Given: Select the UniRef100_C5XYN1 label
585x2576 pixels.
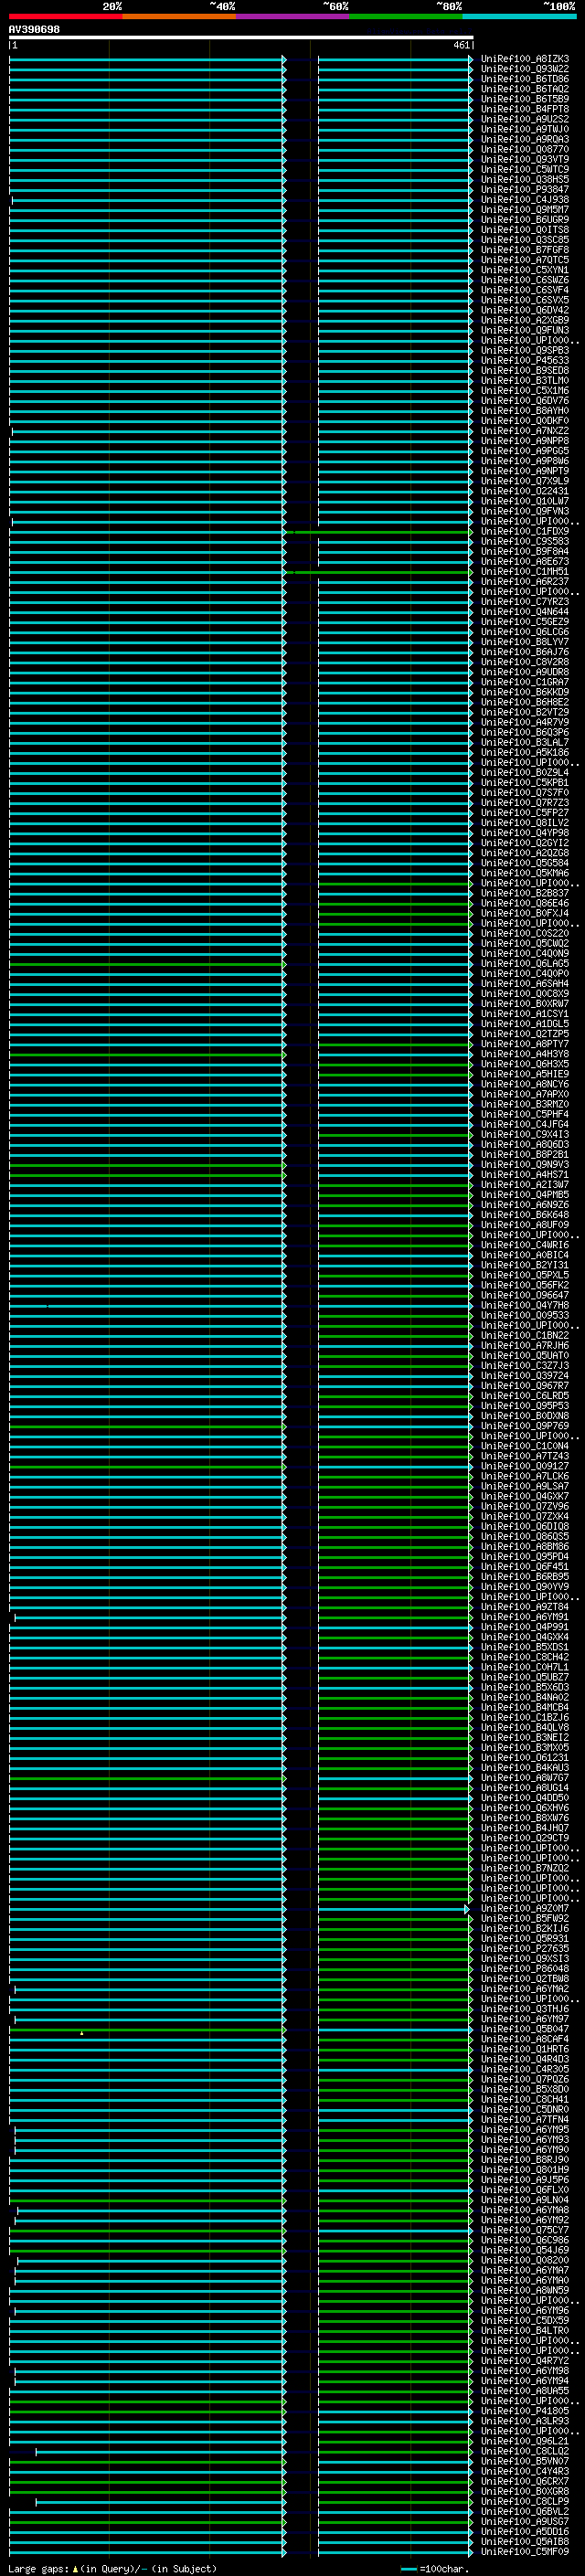Looking at the screenshot, I should tap(525, 270).
